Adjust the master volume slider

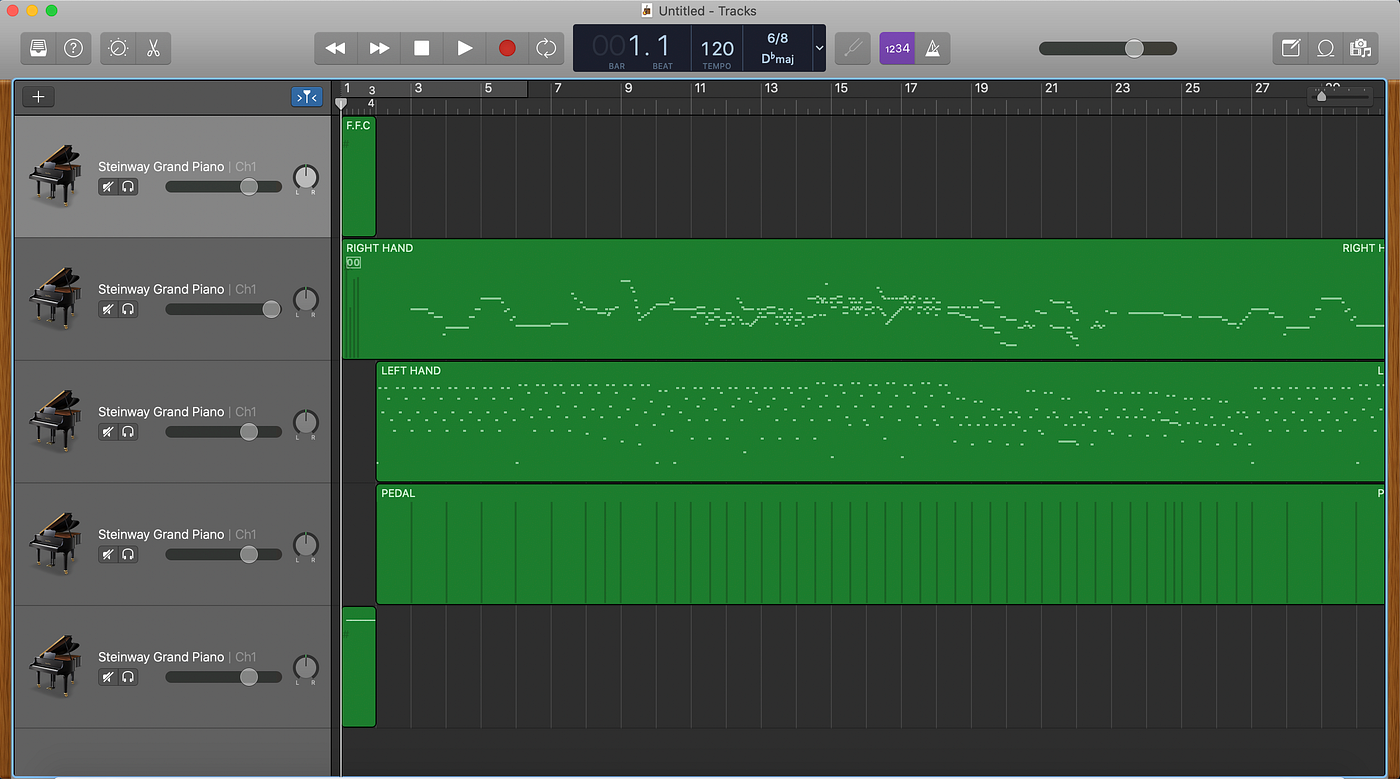click(1108, 48)
